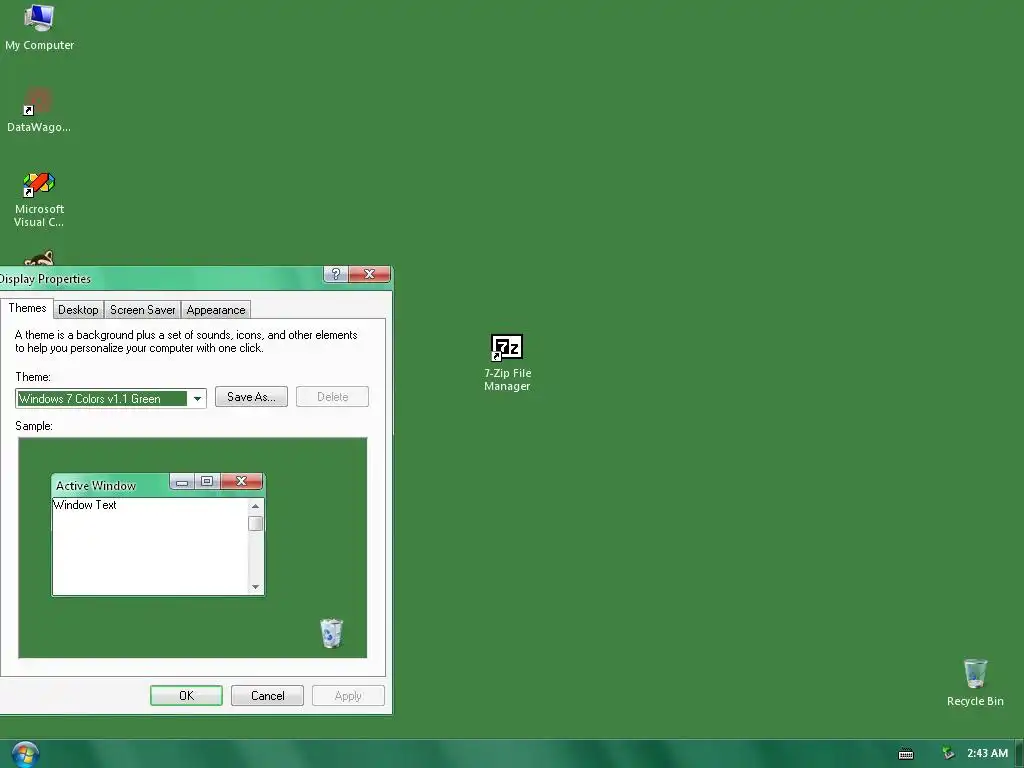
Task: Expand the Theme dropdown arrow
Action: 197,398
